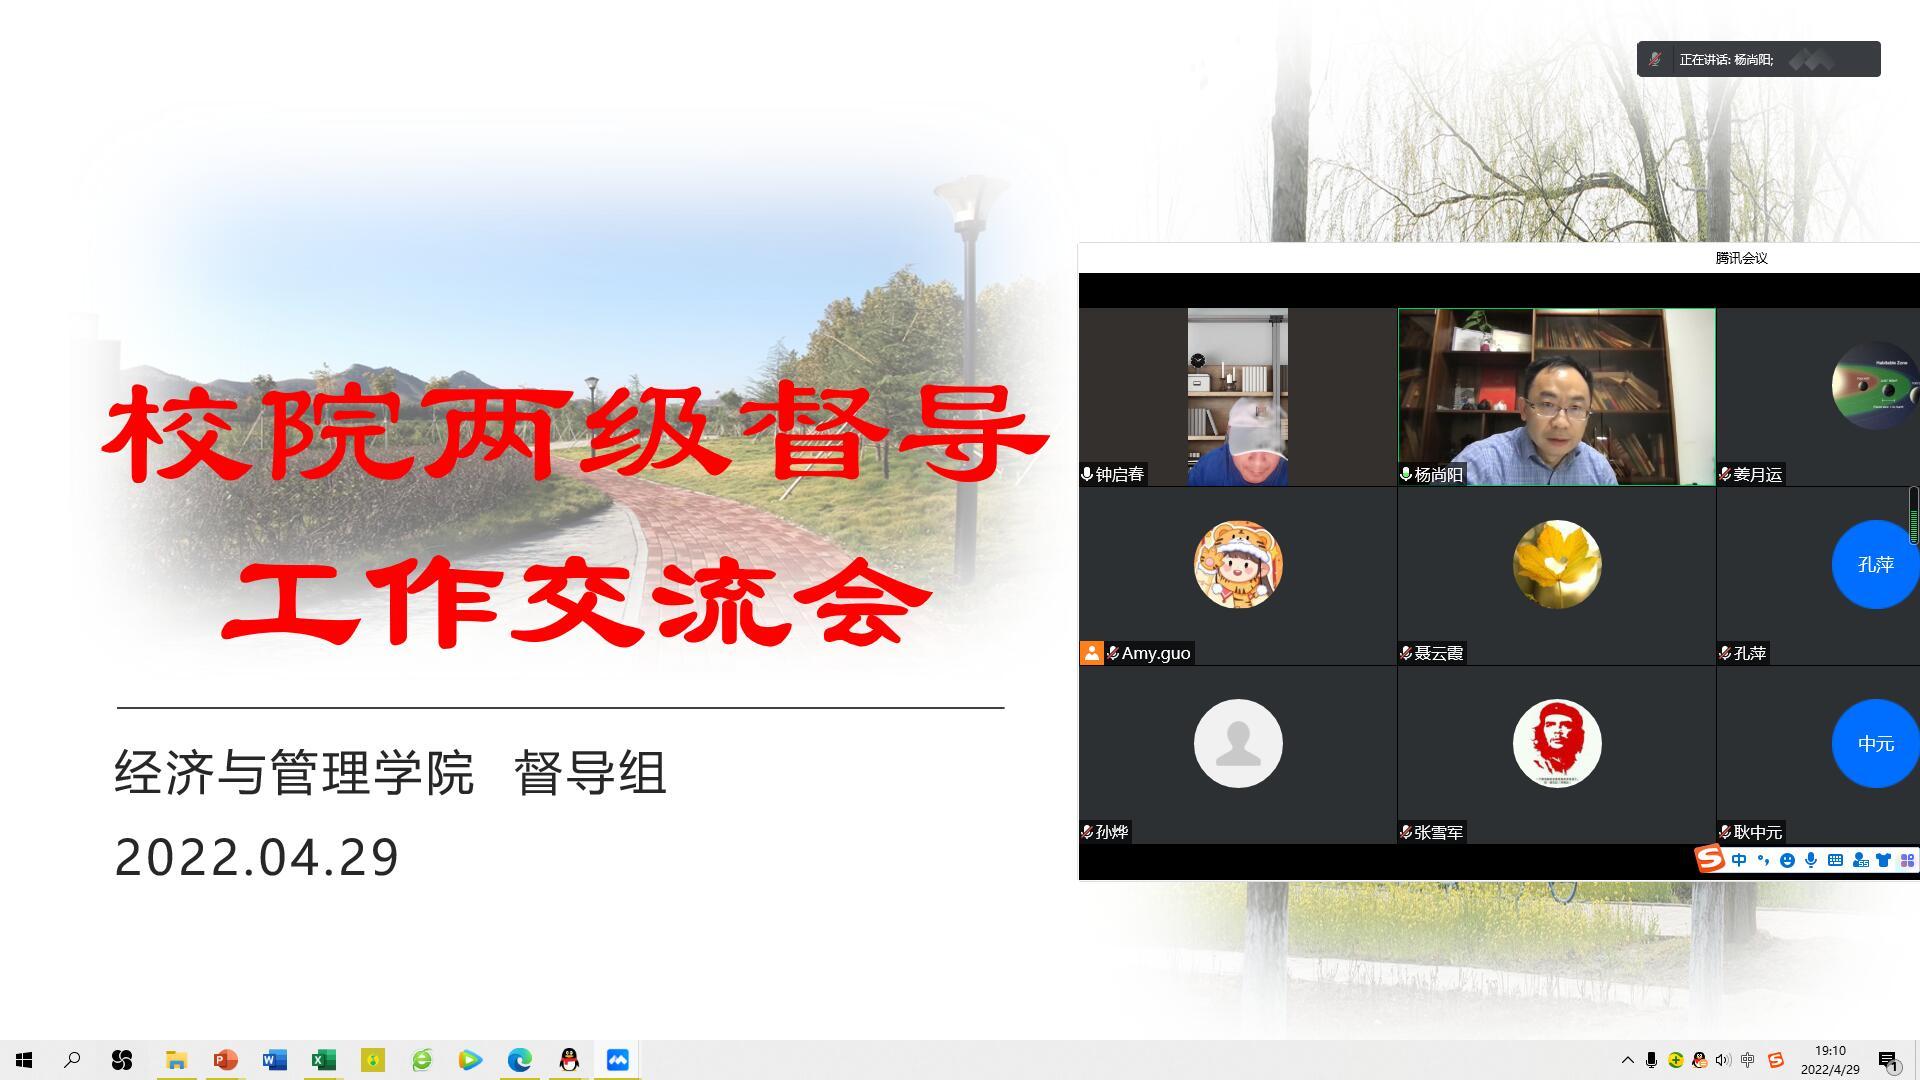This screenshot has height=1080, width=1920.
Task: Select 杨尚阳's video tile
Action: [1556, 396]
